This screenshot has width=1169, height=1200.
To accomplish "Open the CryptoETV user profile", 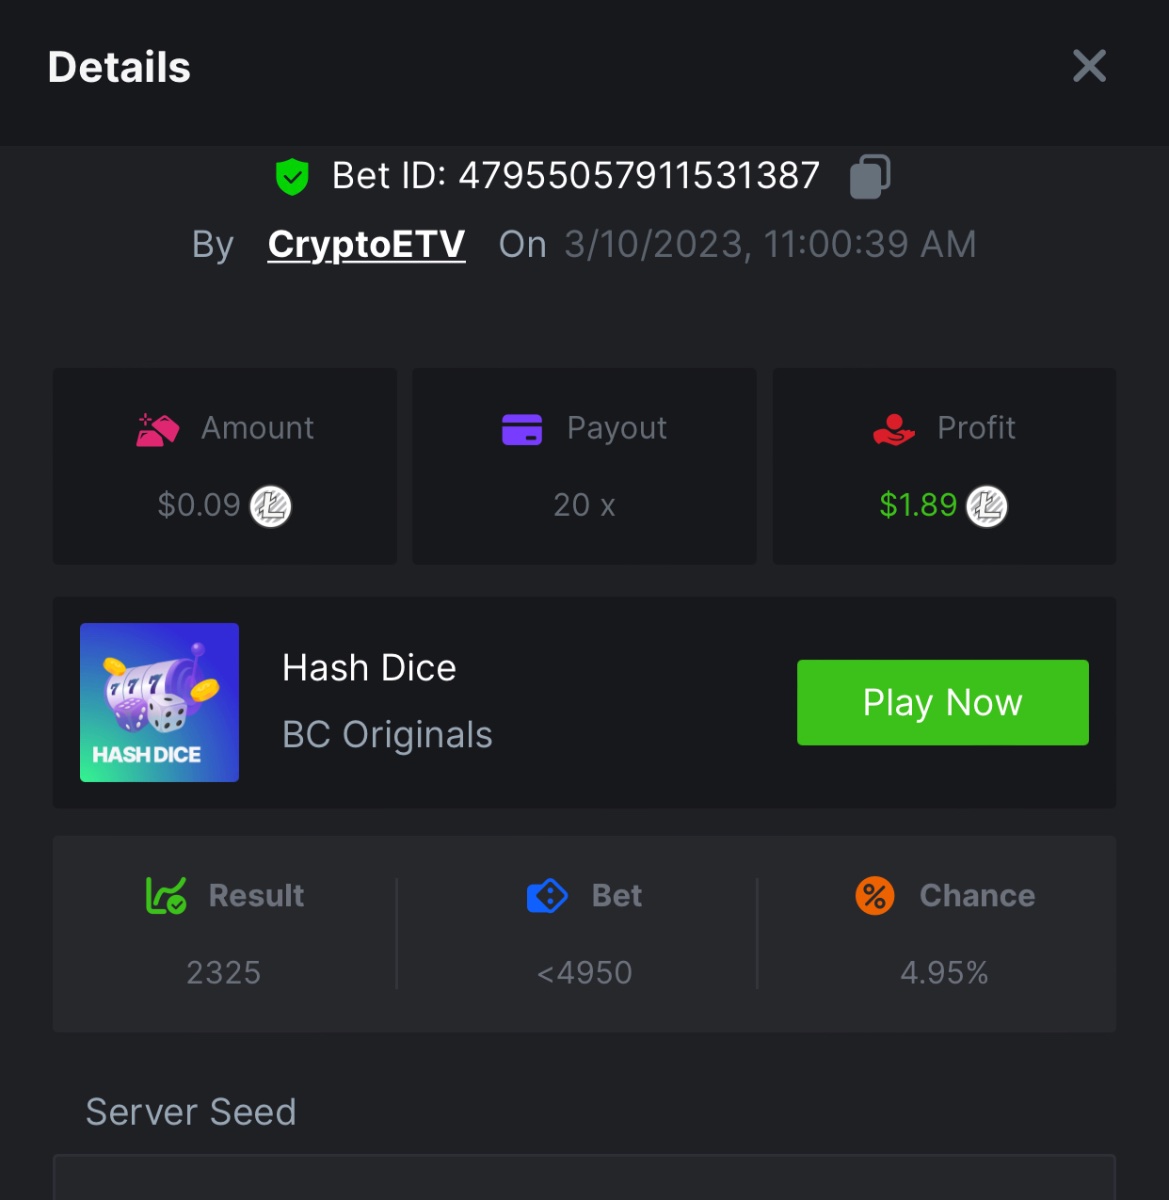I will click(366, 244).
